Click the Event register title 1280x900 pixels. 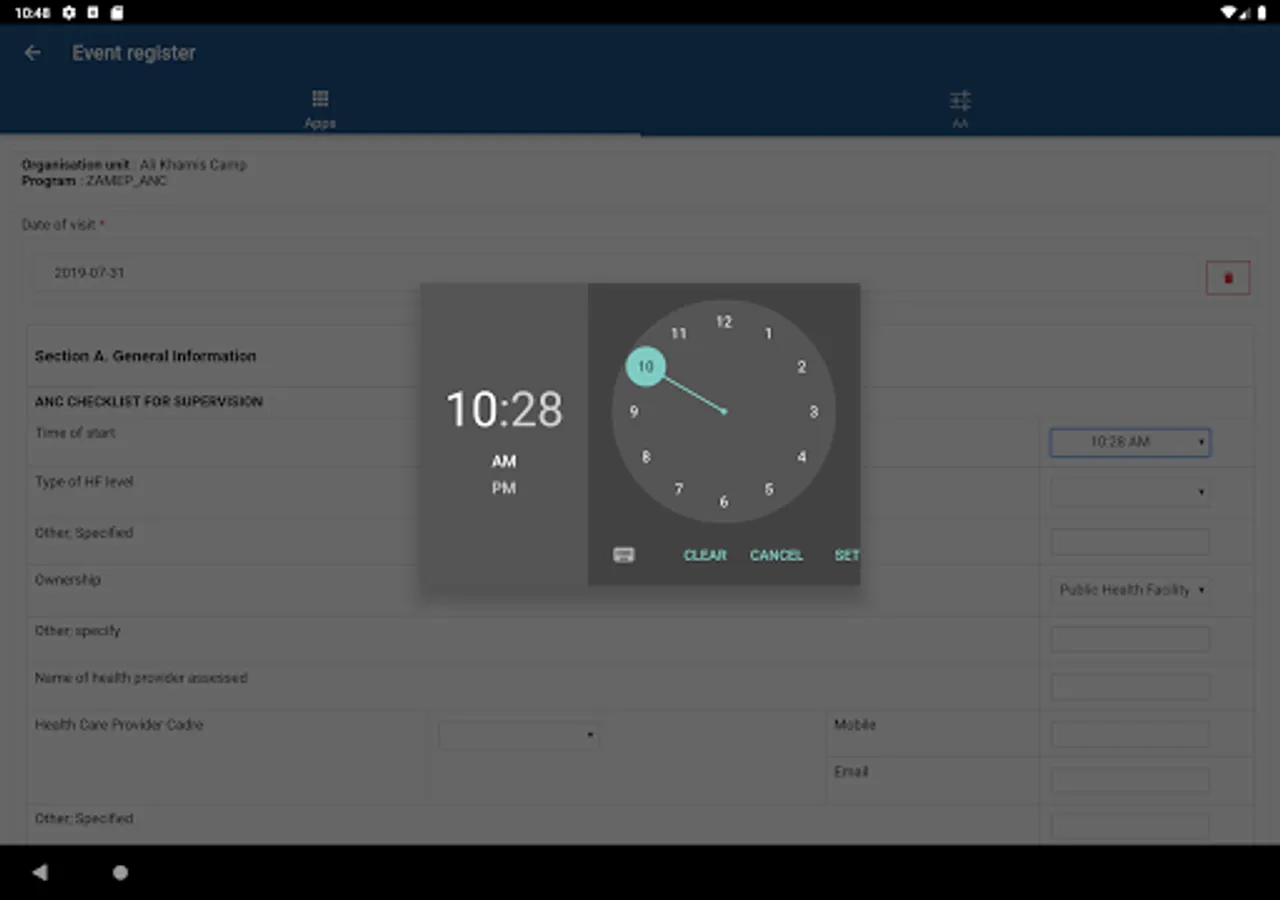134,53
